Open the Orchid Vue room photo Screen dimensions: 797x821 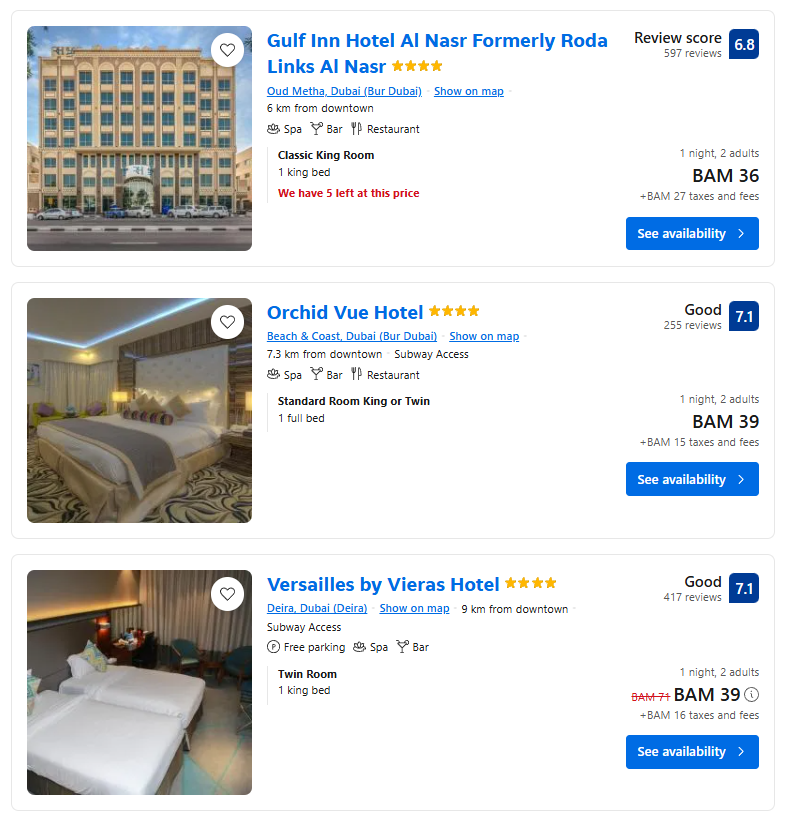139,410
